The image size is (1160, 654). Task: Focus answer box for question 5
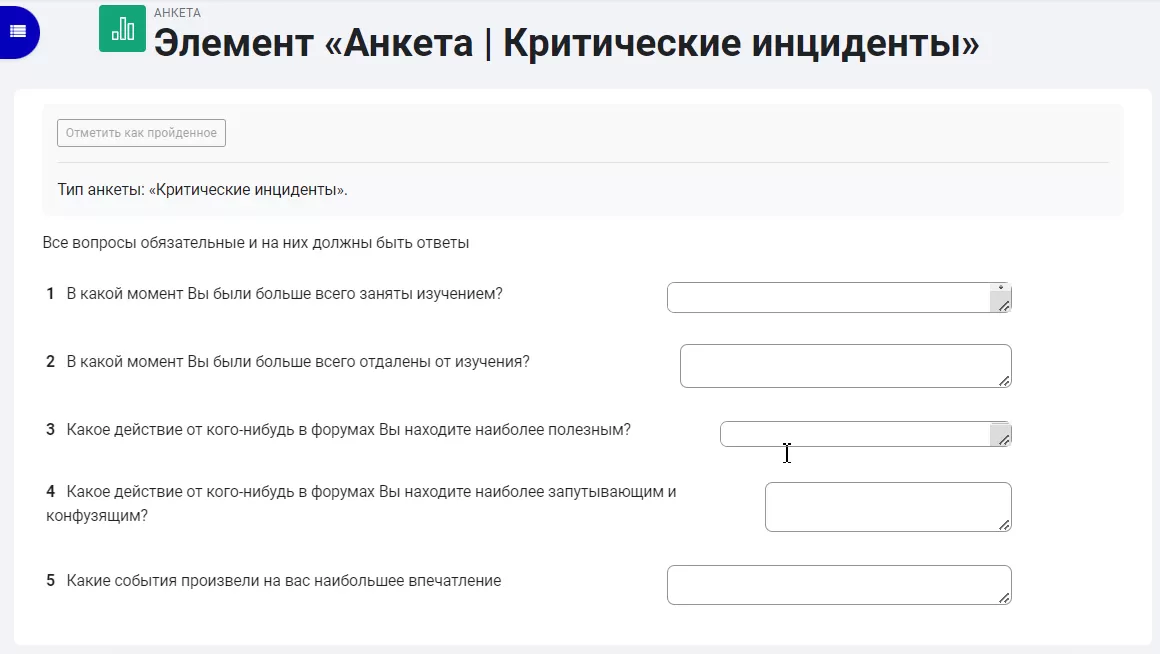coord(839,584)
